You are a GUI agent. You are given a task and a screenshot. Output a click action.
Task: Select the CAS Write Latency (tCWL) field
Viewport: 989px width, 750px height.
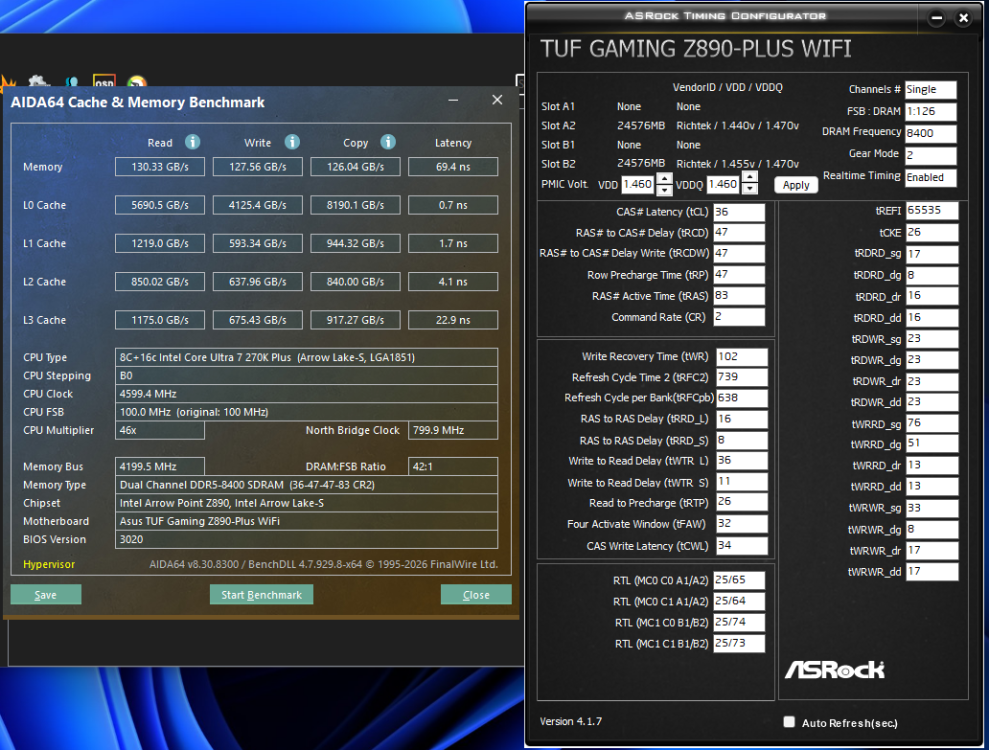point(742,546)
